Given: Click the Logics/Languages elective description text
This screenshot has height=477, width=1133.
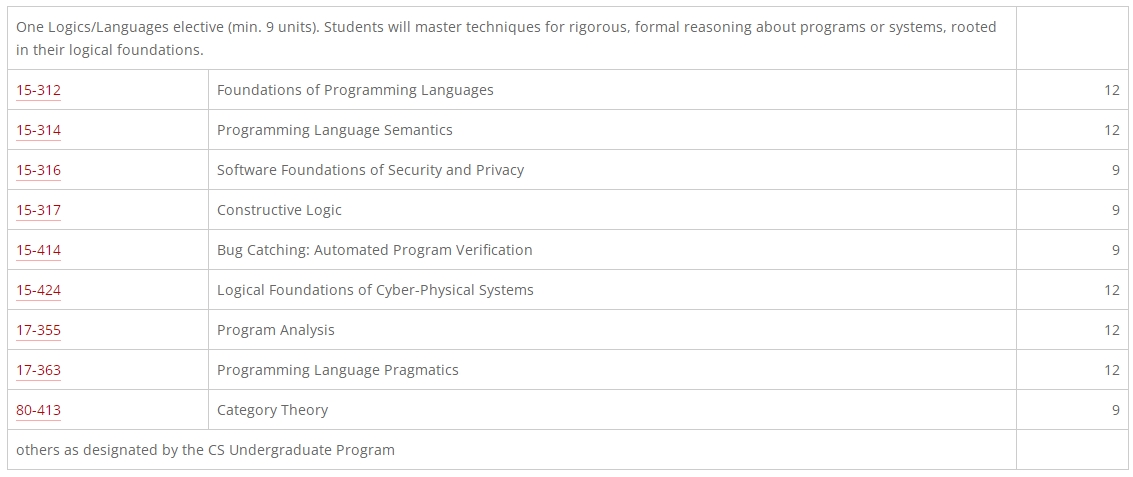Looking at the screenshot, I should pyautogui.click(x=506, y=38).
